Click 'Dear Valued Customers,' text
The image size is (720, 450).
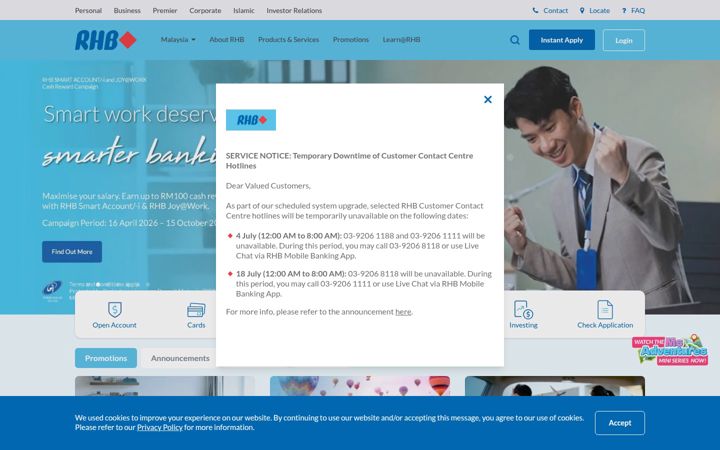point(268,186)
